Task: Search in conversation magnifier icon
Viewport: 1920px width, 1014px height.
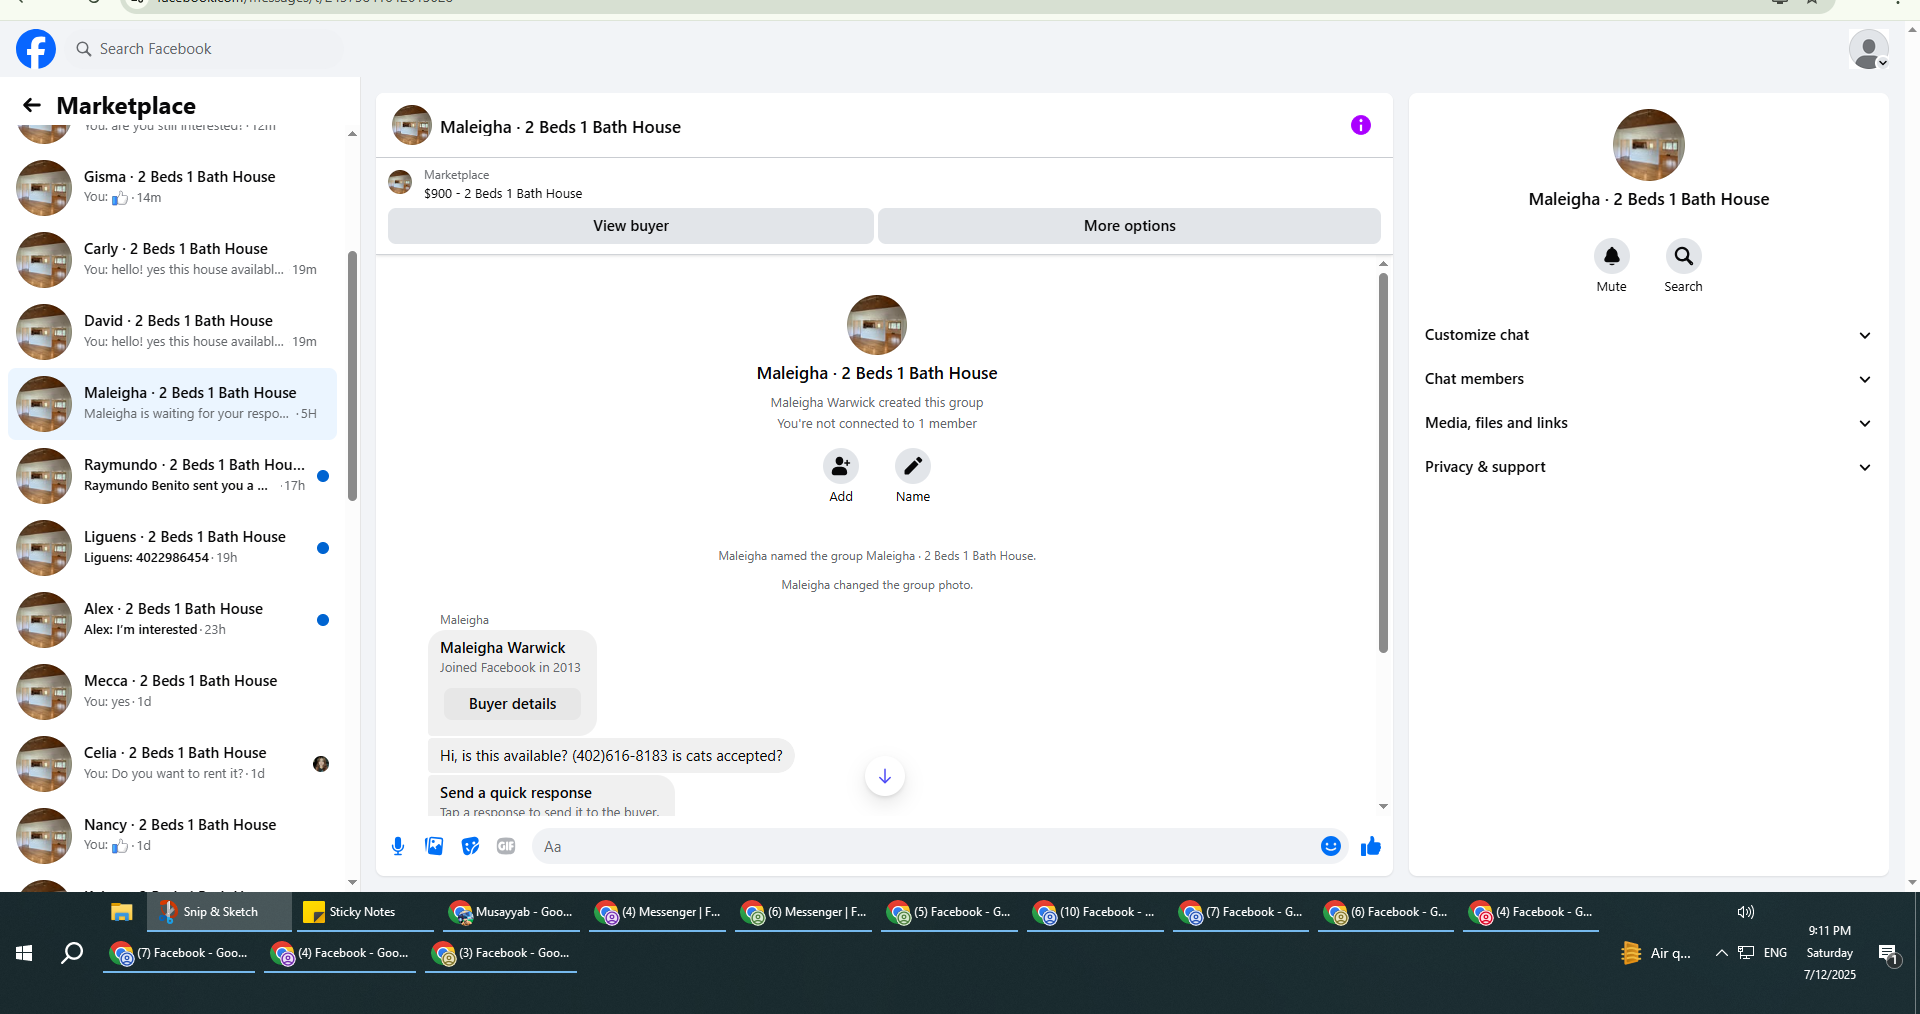Action: (x=1683, y=256)
